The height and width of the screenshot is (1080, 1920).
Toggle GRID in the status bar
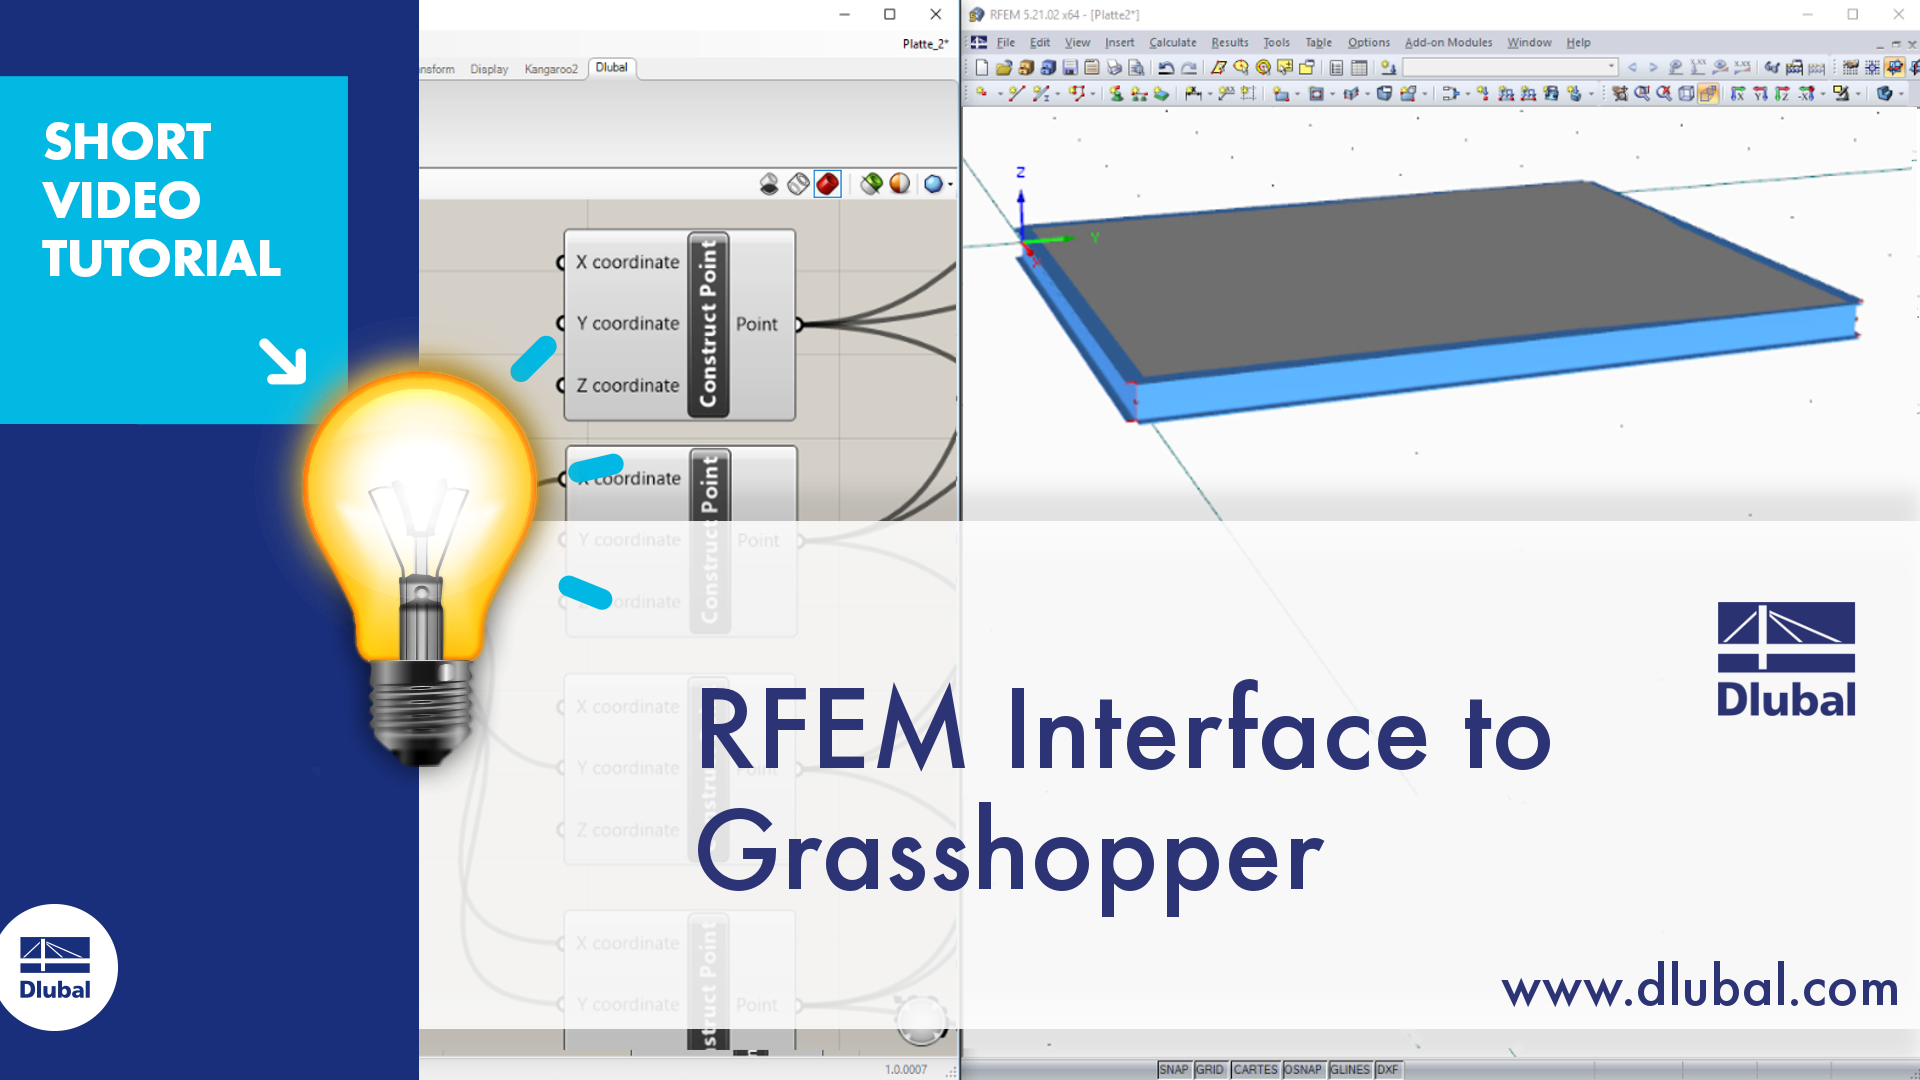(1209, 1069)
